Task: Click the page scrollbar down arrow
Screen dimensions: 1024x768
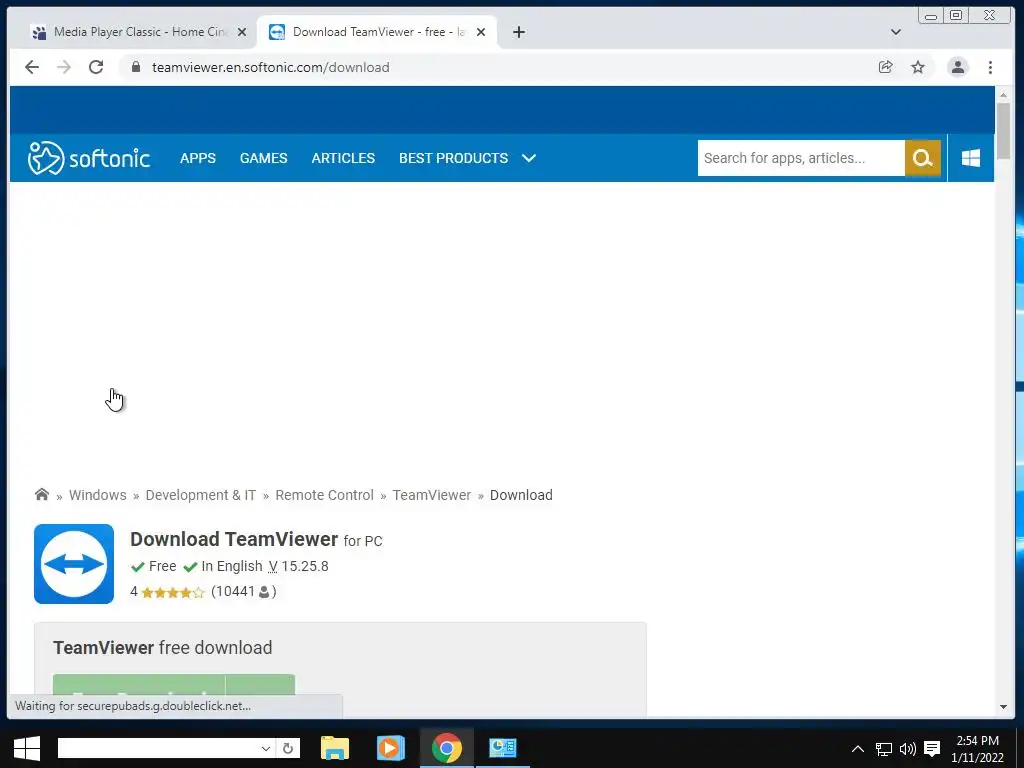Action: coord(1003,707)
